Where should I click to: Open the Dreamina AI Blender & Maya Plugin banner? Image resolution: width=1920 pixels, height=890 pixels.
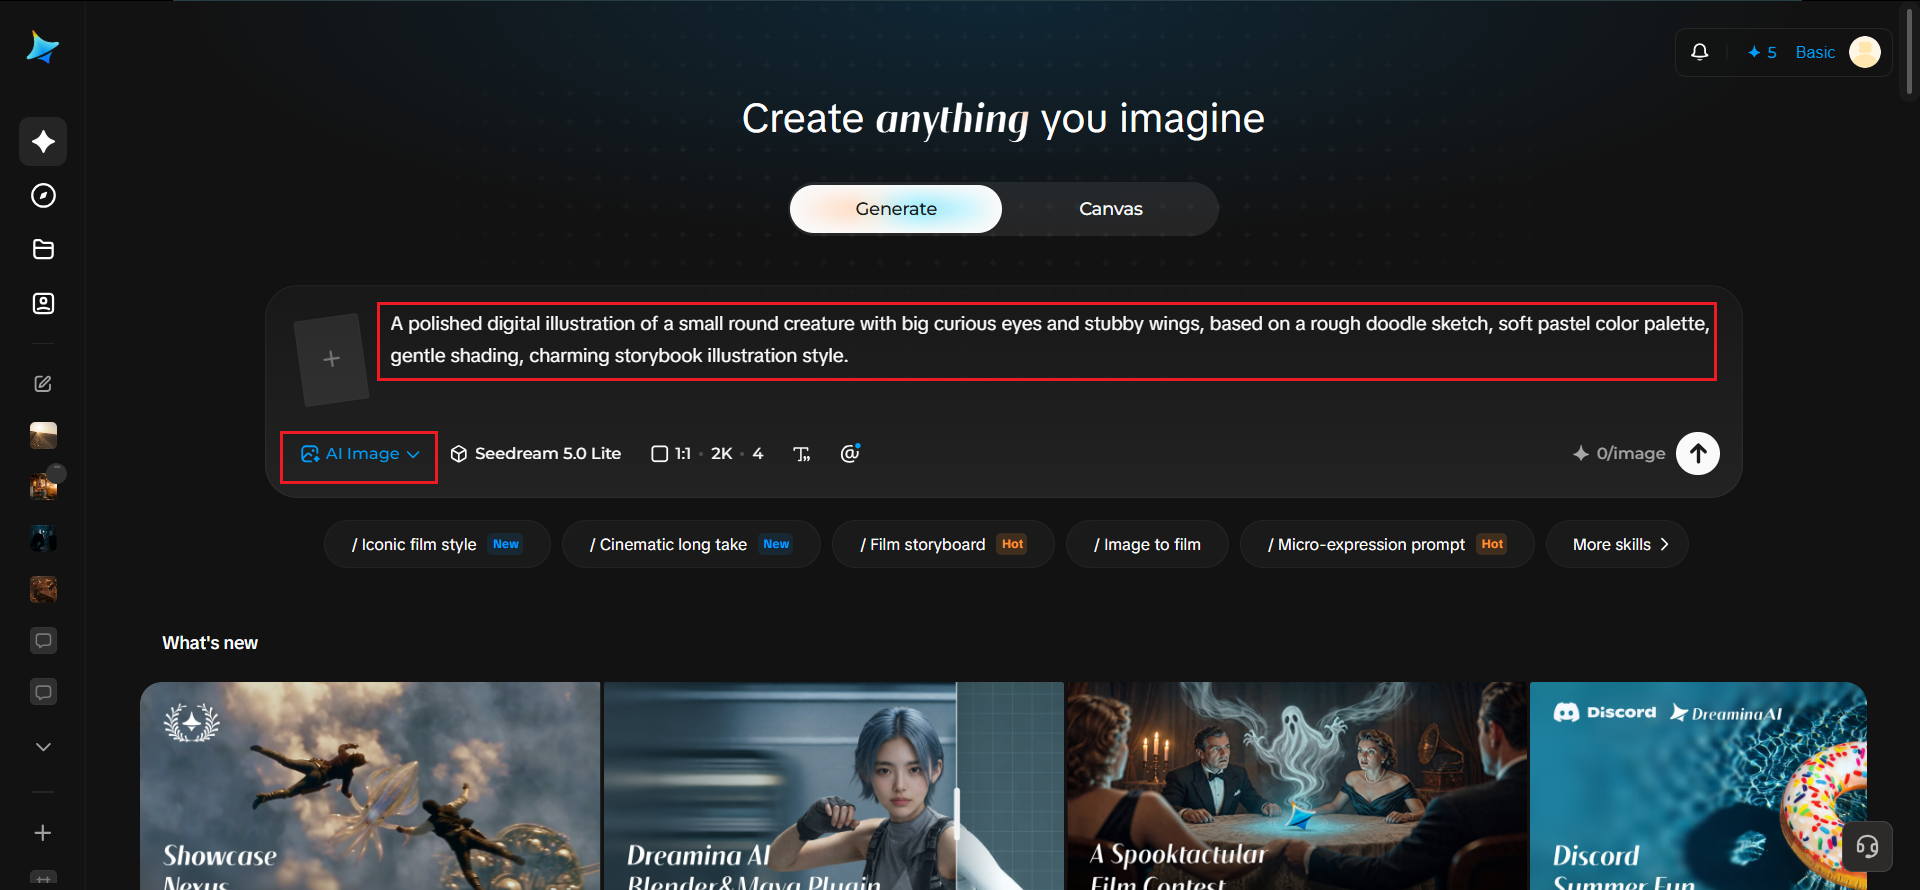[x=834, y=786]
